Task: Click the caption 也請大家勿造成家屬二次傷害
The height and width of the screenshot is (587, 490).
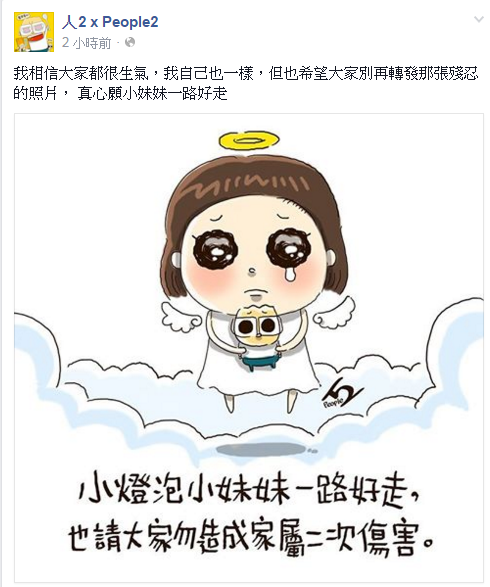Action: [251, 539]
